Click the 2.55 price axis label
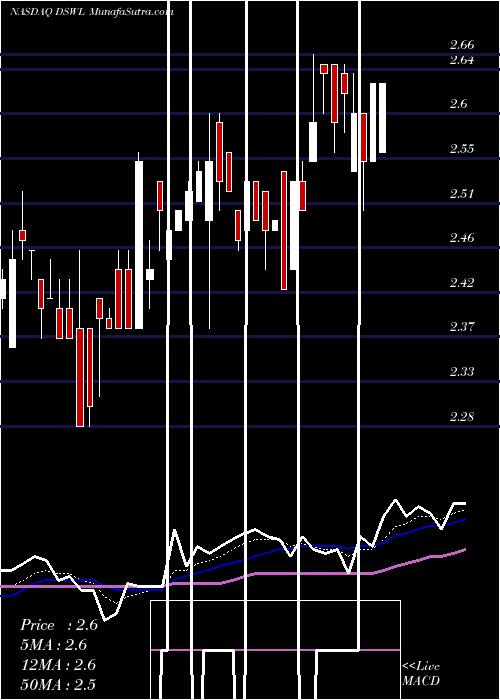The image size is (500, 700). pyautogui.click(x=462, y=149)
